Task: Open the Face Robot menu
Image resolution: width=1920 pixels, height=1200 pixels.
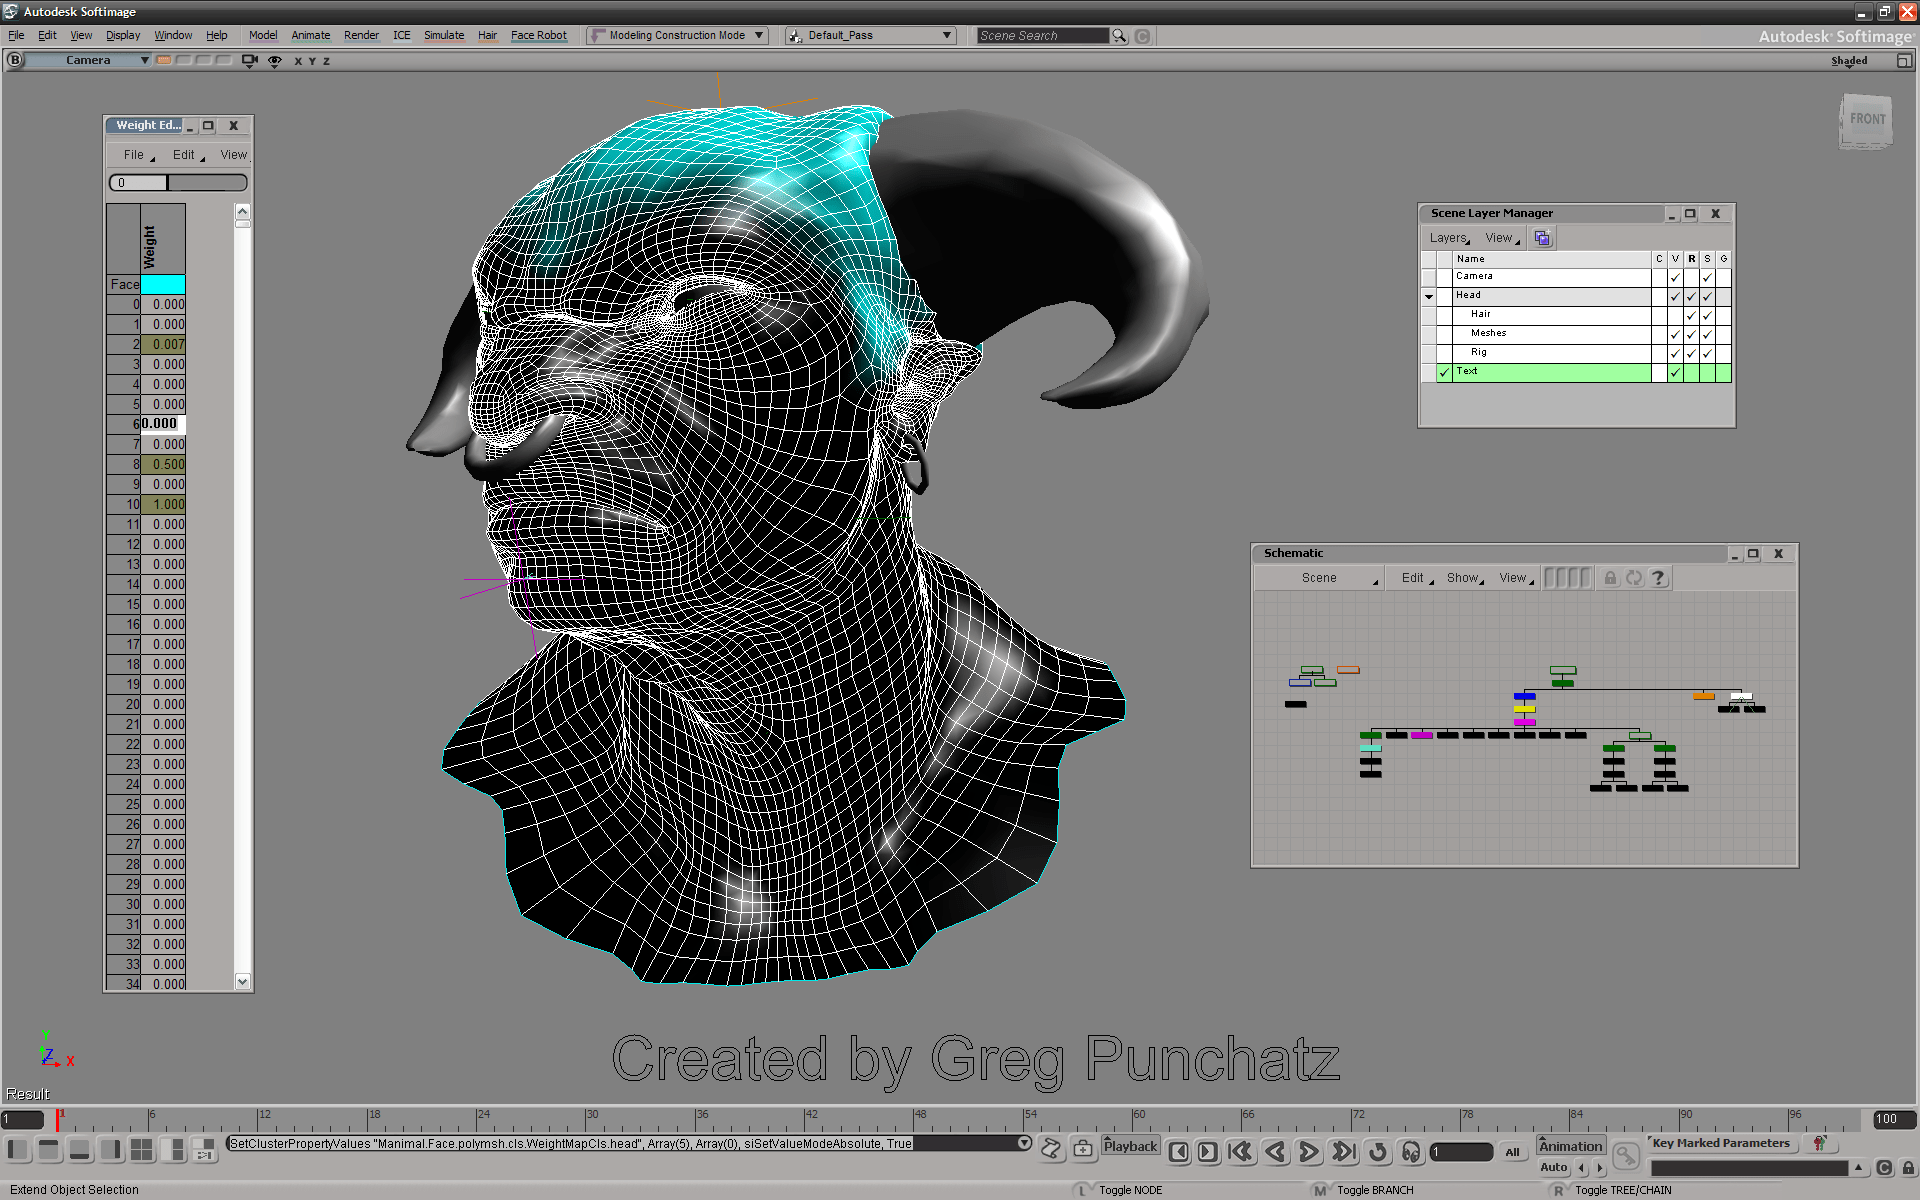Action: [x=539, y=35]
